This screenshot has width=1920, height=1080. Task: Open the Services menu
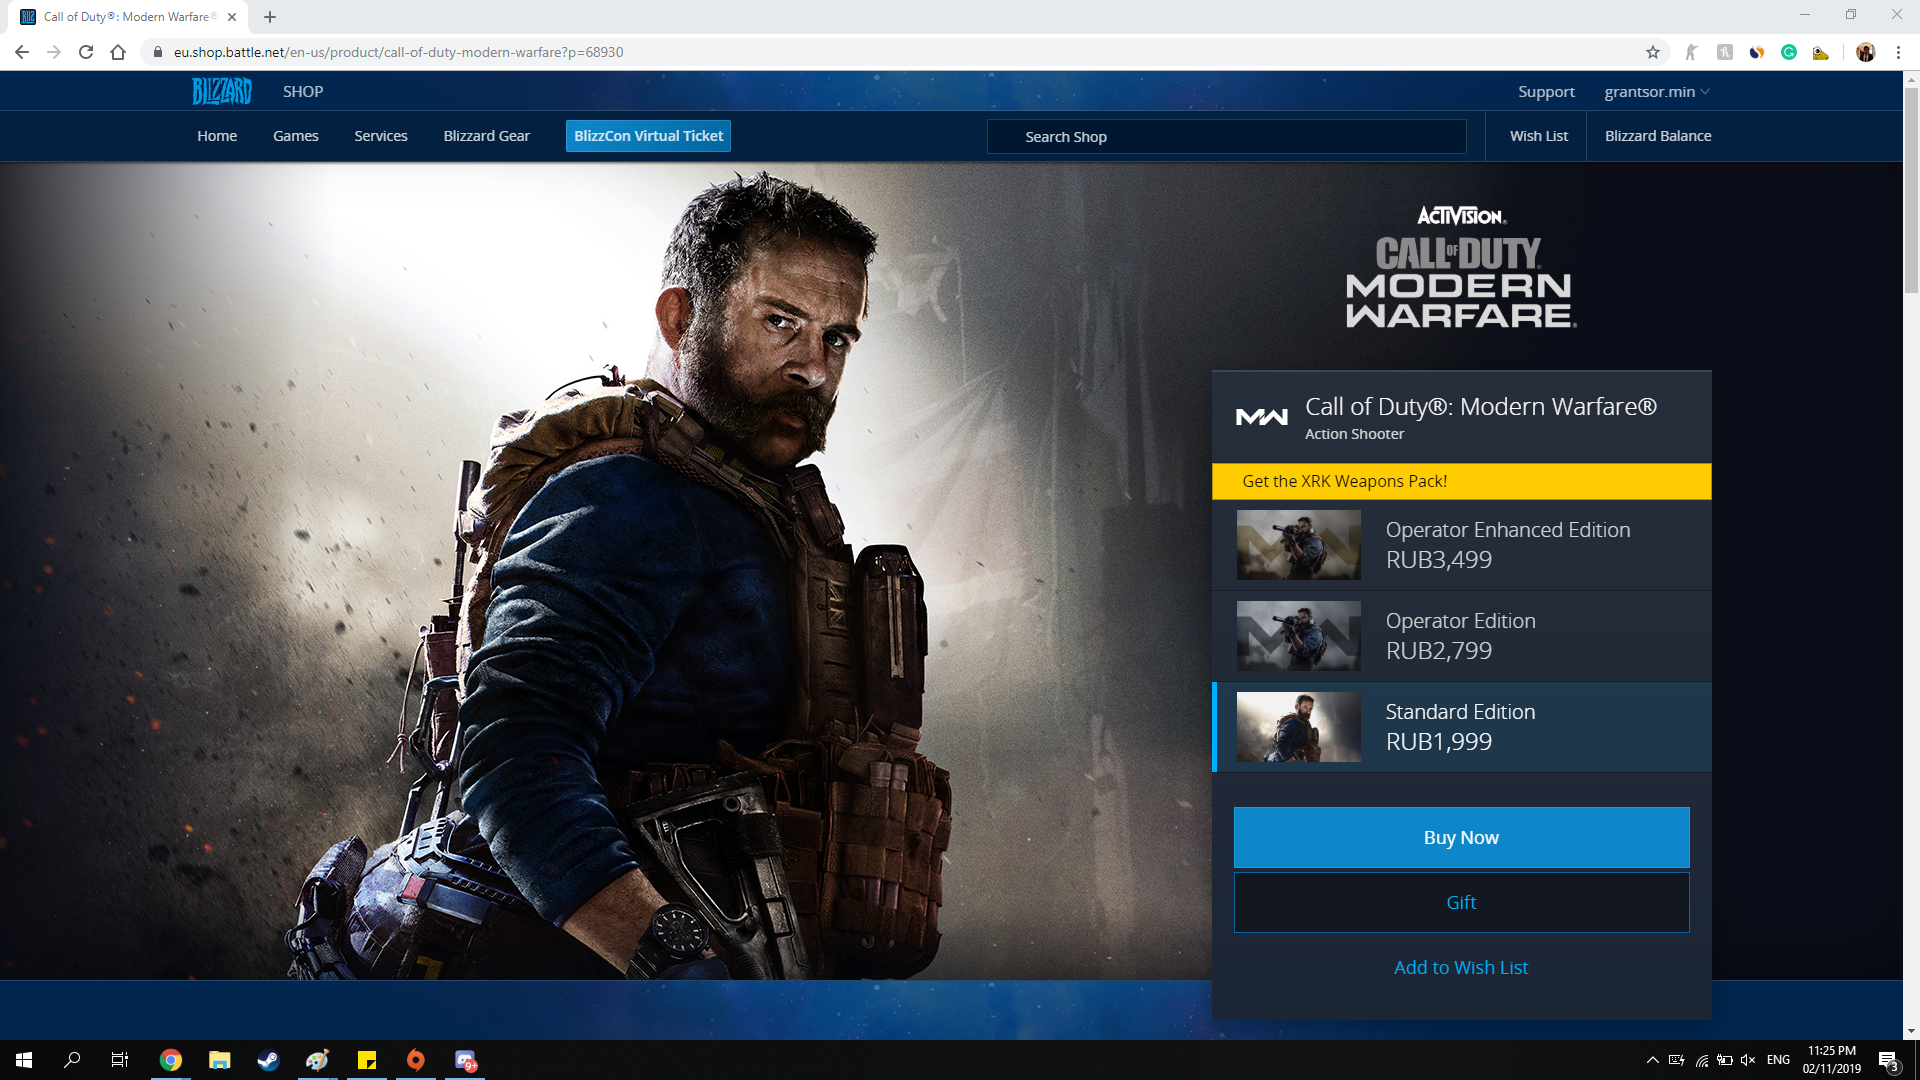(381, 136)
